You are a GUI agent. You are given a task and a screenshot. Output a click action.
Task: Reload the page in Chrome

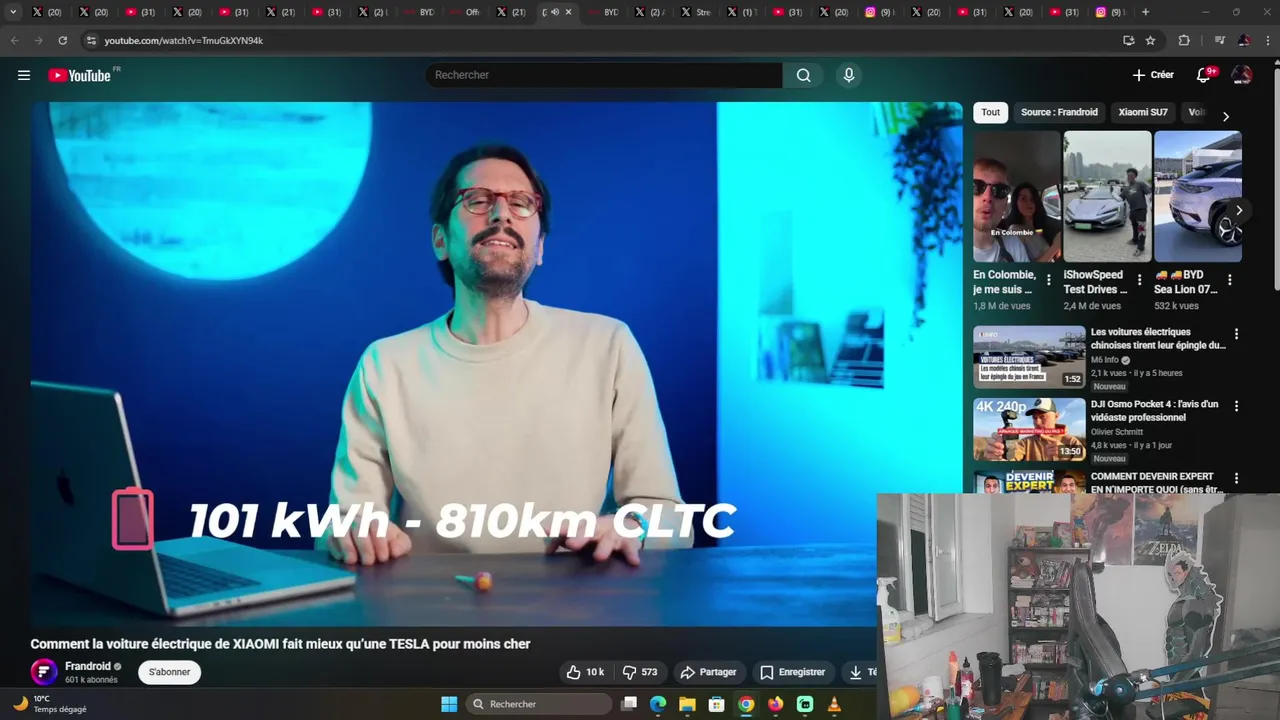coord(62,40)
